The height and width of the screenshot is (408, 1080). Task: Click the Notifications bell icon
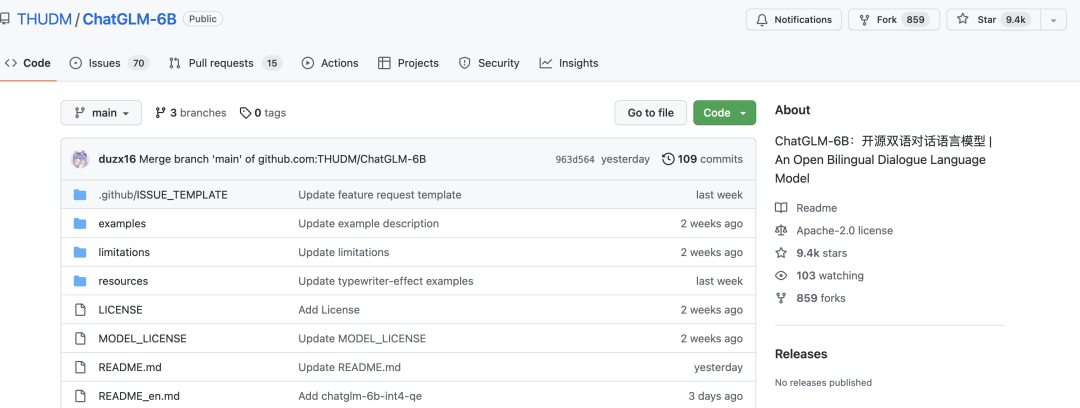tap(762, 20)
